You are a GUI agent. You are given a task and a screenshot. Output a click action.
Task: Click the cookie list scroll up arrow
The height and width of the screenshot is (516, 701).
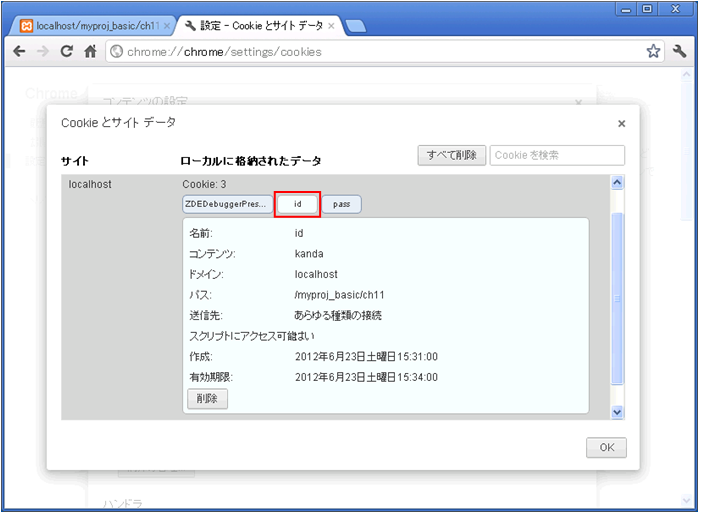[617, 182]
